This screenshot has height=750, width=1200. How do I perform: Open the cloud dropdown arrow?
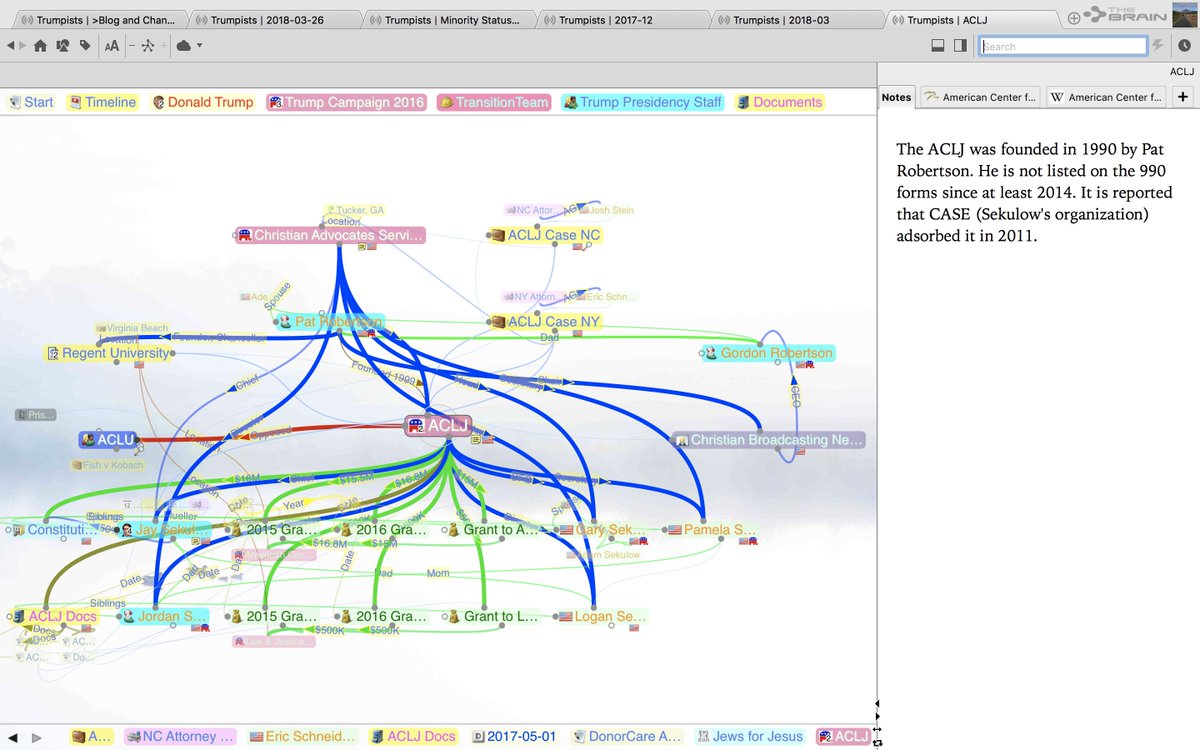[x=199, y=46]
